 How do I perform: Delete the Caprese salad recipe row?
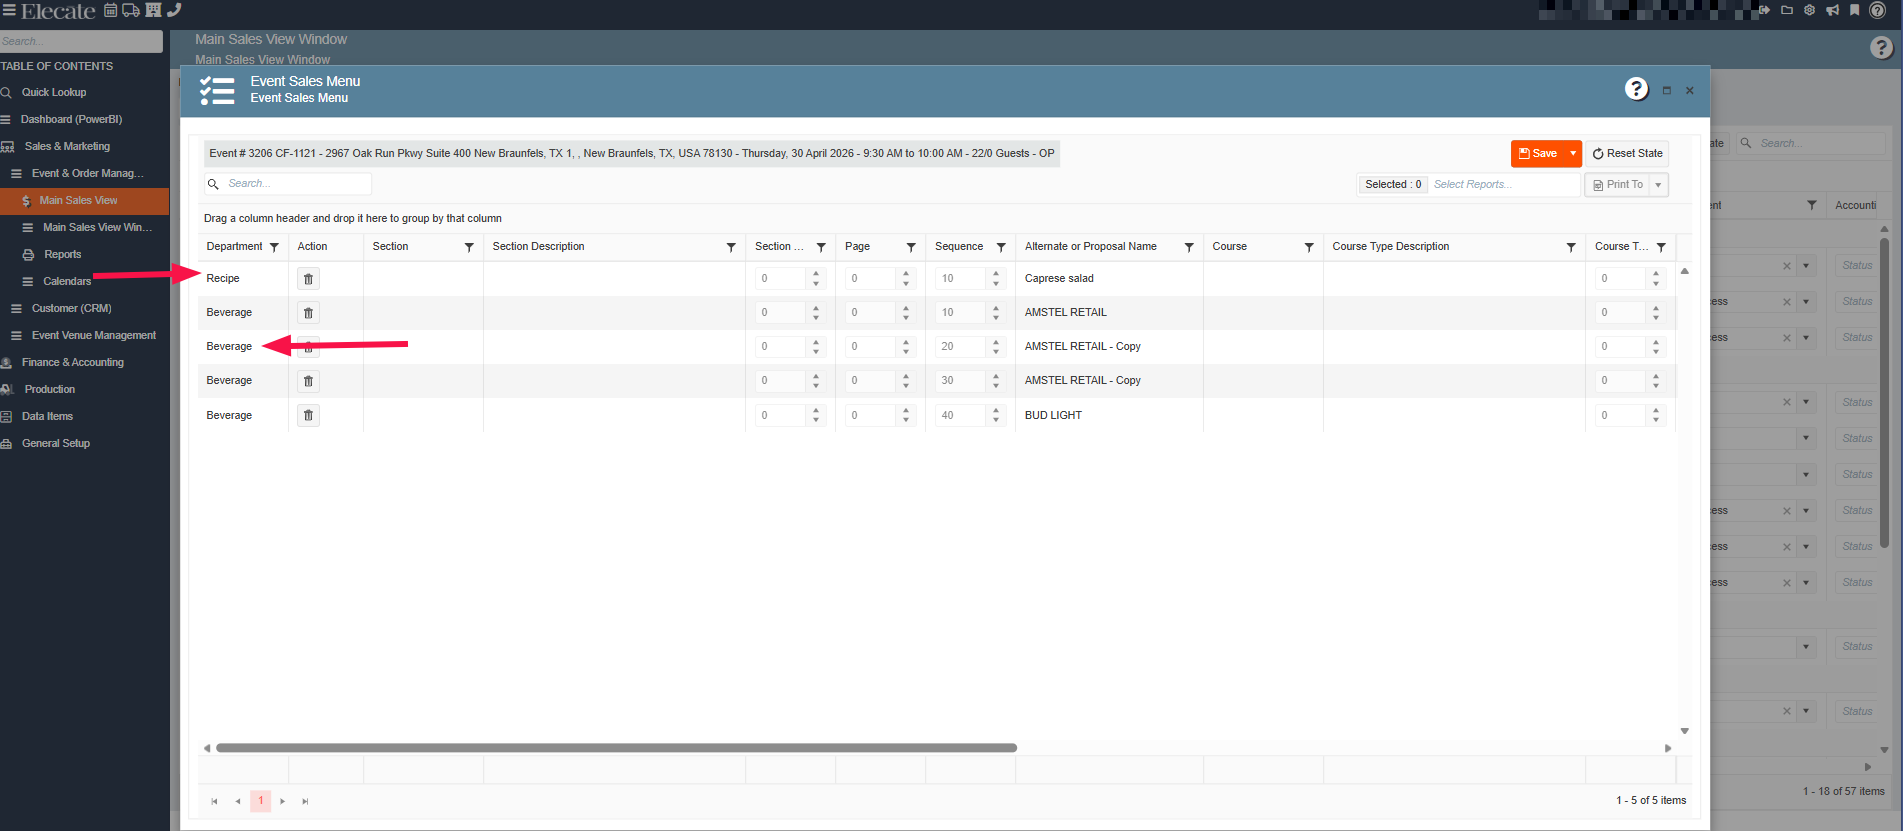pyautogui.click(x=308, y=279)
